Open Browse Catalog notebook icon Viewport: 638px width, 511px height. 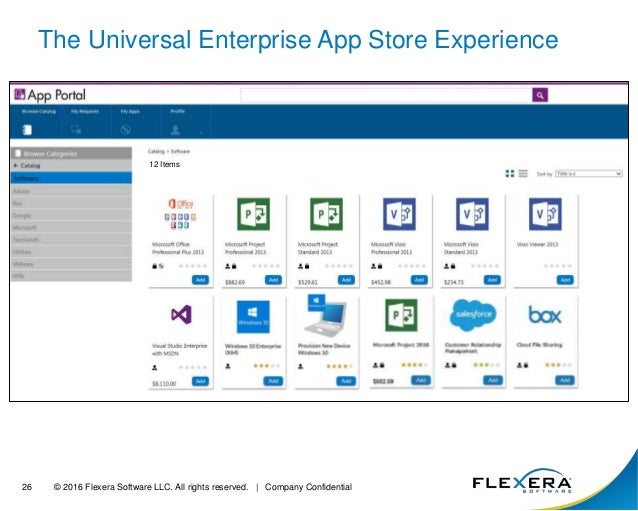(27, 130)
